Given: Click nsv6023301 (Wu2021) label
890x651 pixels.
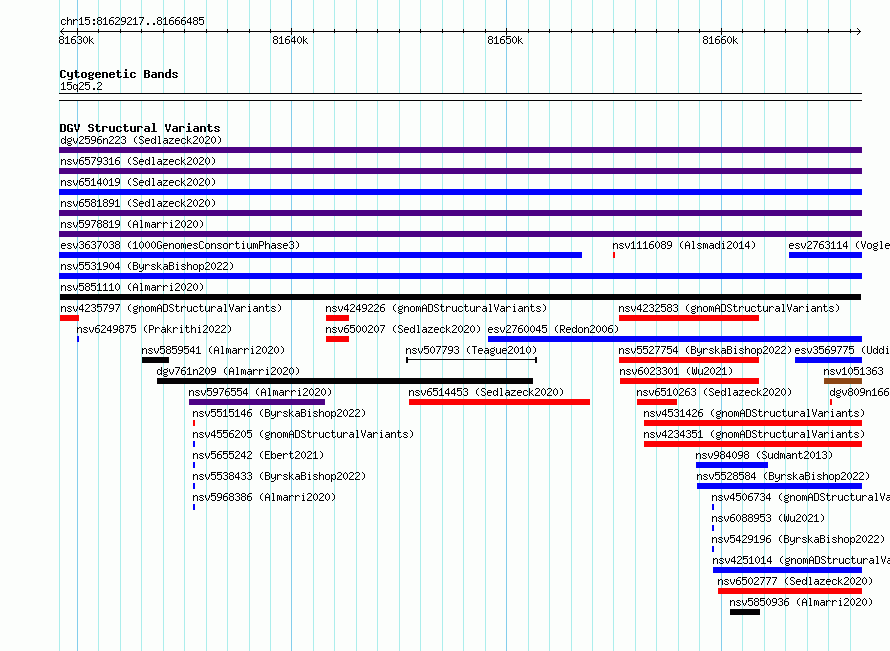Looking at the screenshot, I should (676, 371).
